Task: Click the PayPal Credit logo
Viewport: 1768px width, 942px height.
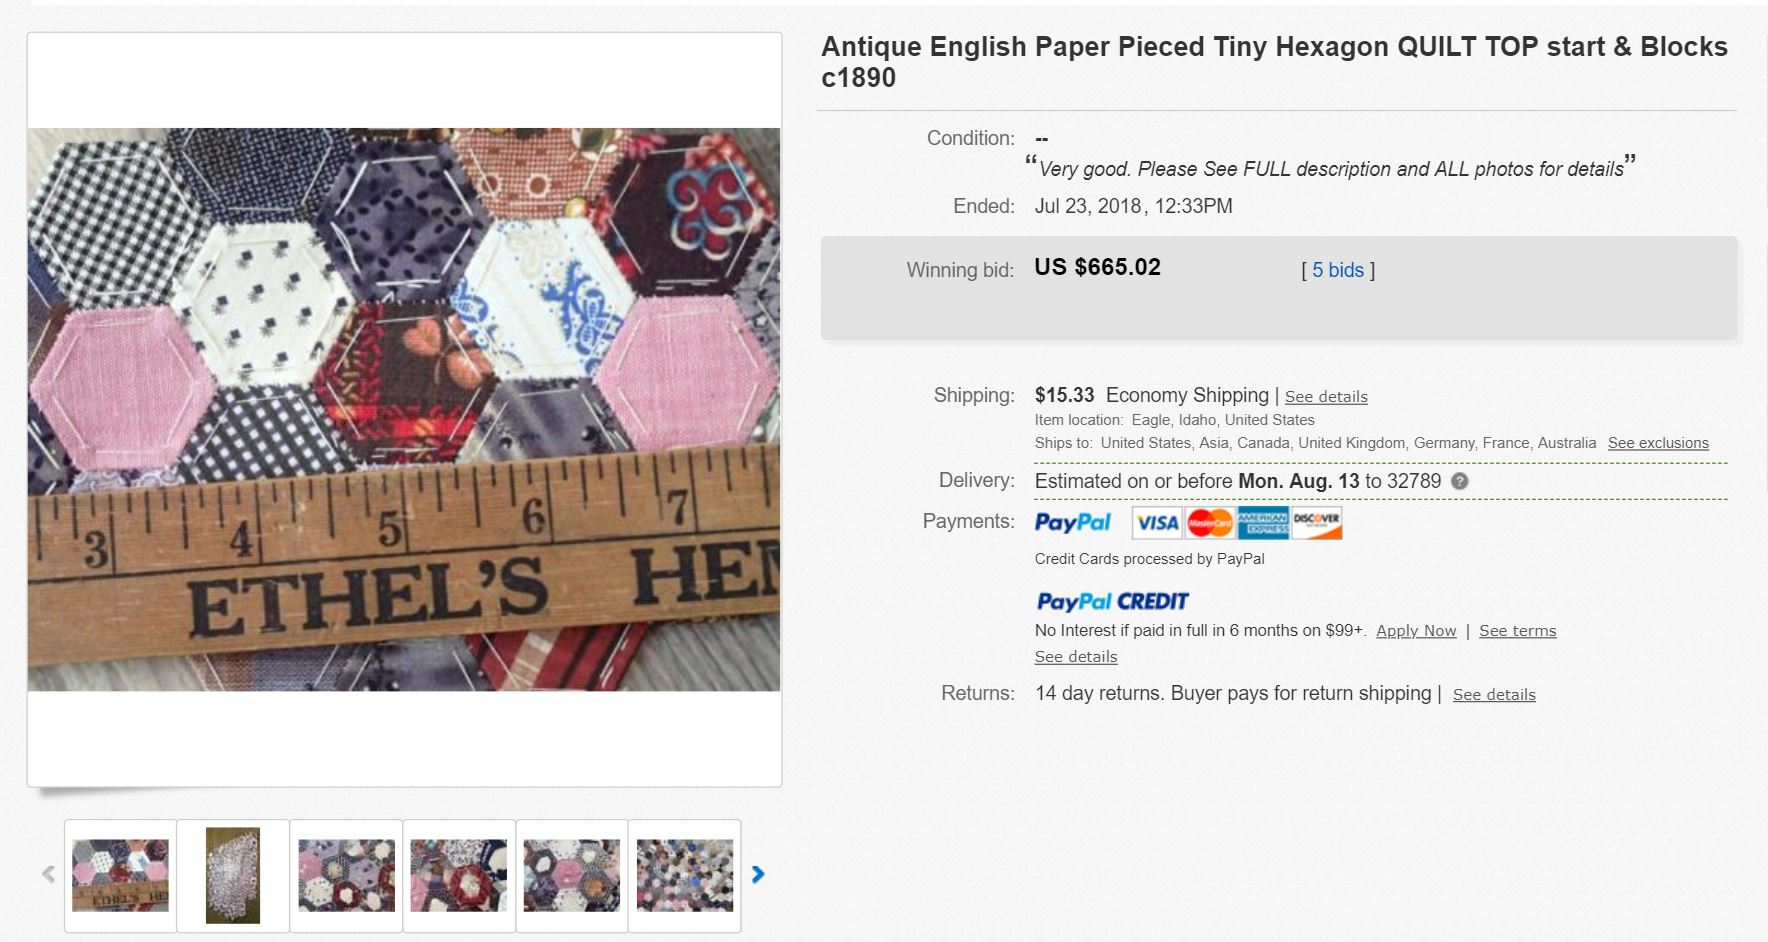Action: (x=1111, y=601)
